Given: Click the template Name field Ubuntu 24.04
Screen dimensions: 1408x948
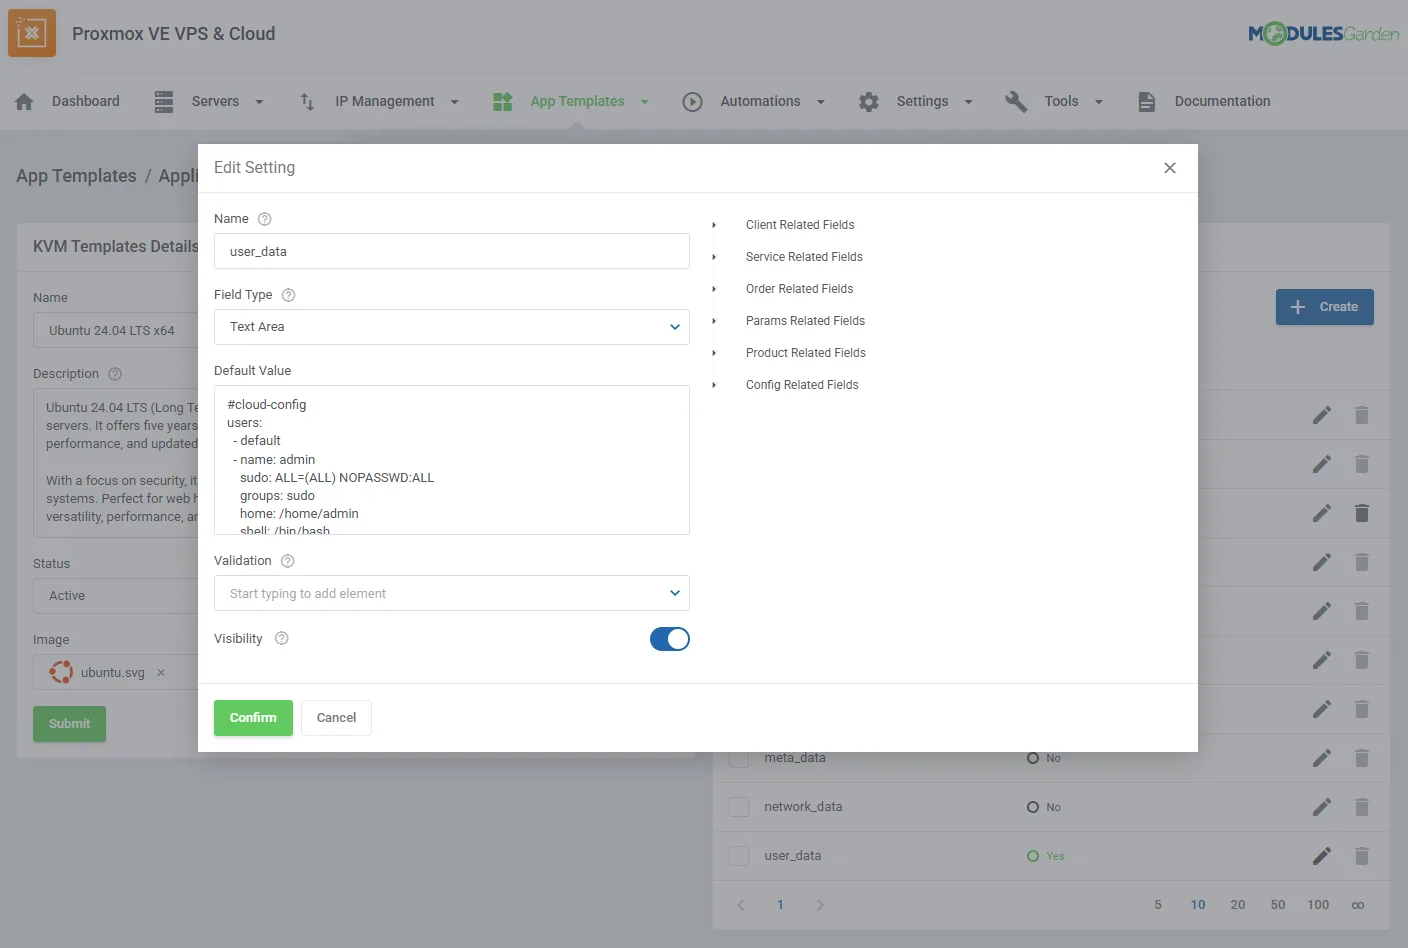Looking at the screenshot, I should 116,330.
